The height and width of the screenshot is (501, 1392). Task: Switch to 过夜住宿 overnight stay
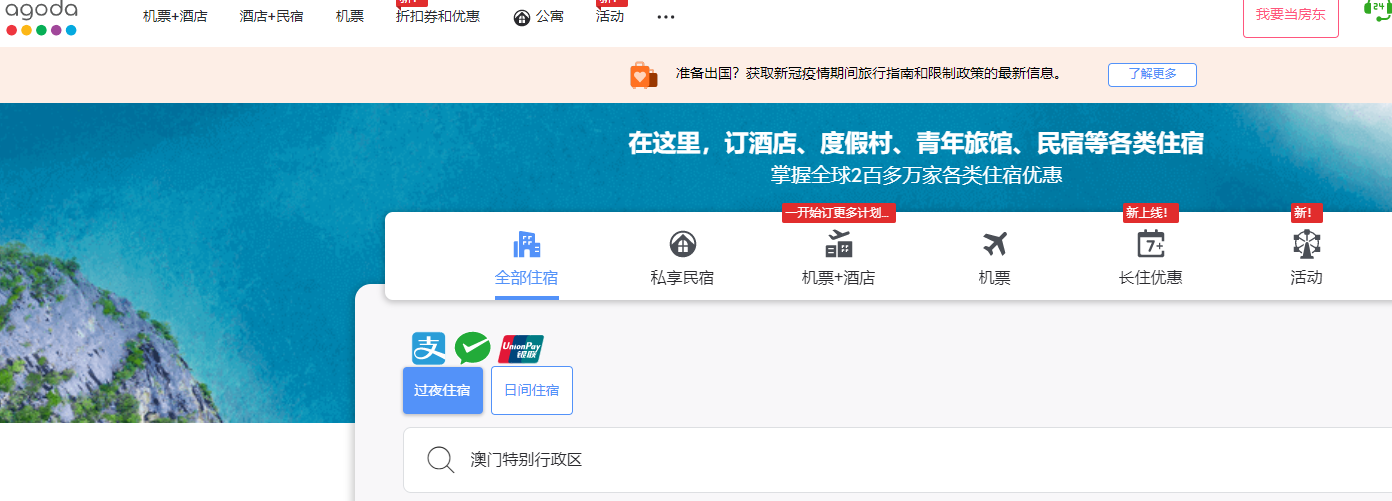[x=442, y=390]
